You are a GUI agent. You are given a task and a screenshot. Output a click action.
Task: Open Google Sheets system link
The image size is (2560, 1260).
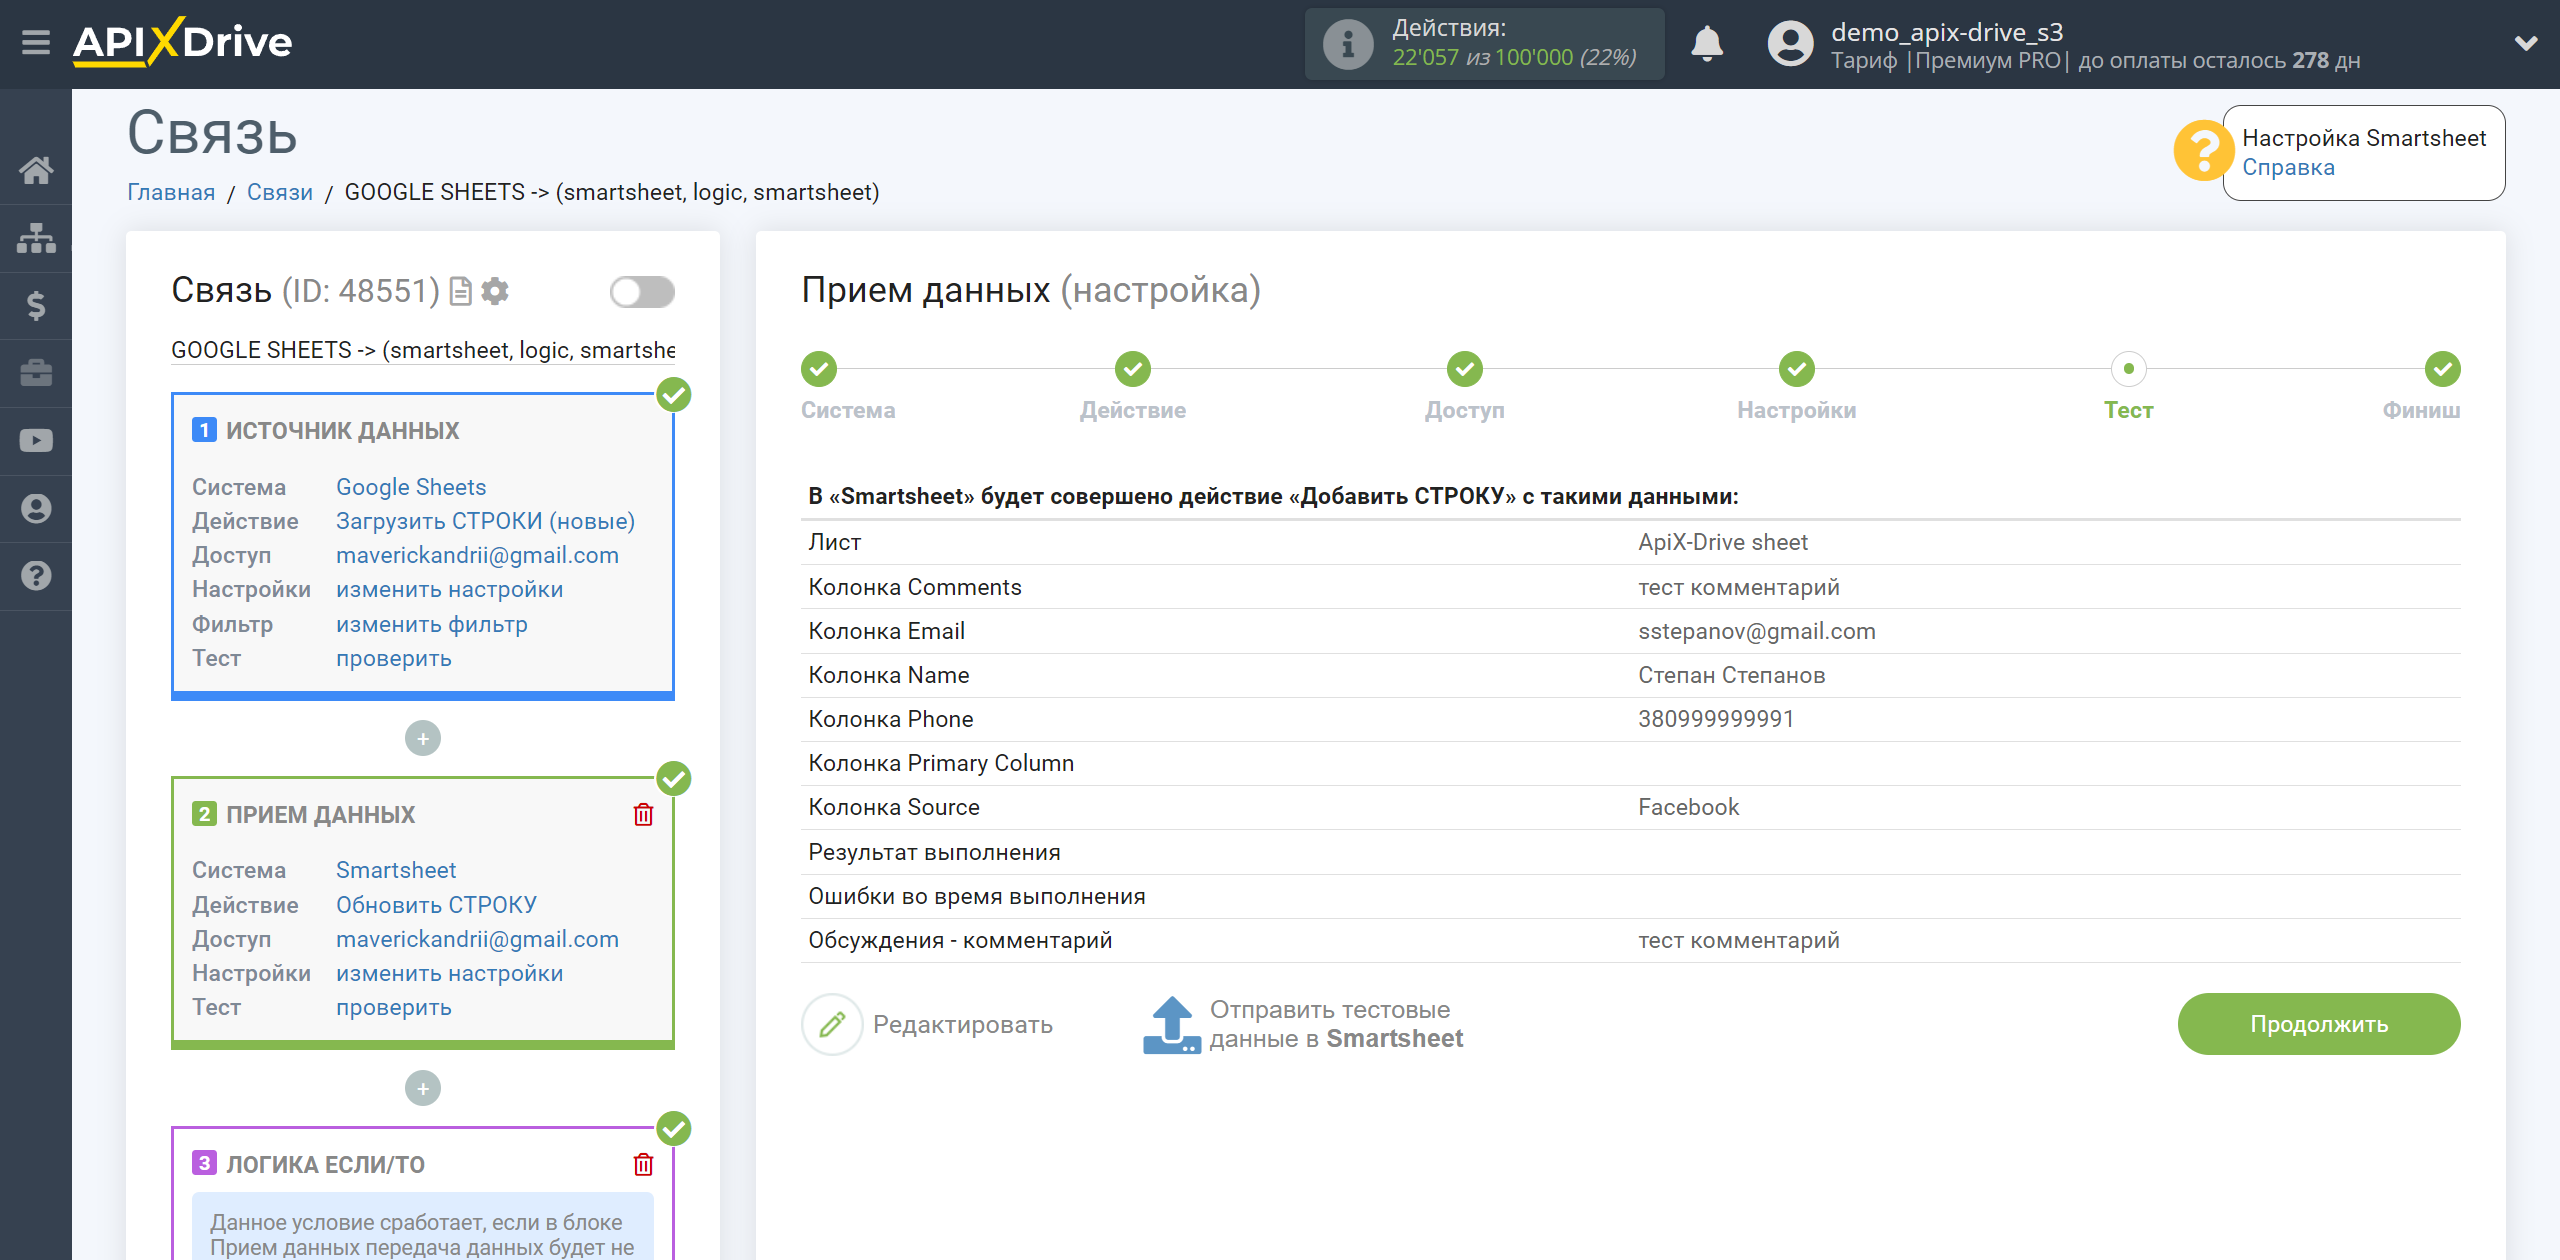click(x=411, y=487)
